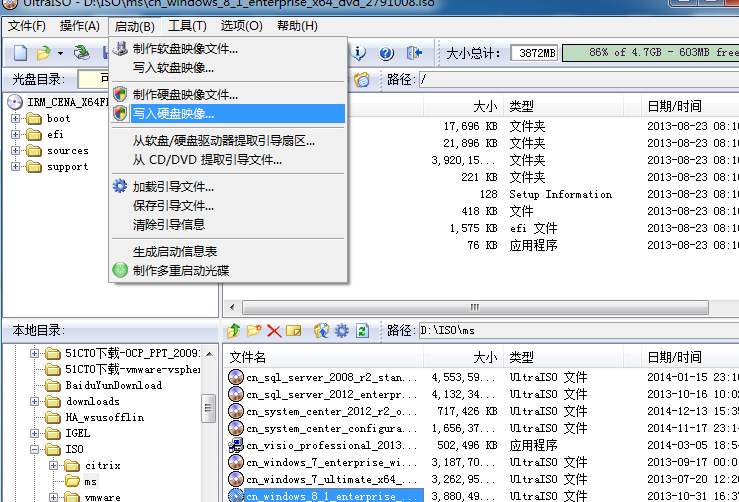Viewport: 739px width, 502px height.
Task: Expand the IGEL folder node
Action: click(x=34, y=433)
